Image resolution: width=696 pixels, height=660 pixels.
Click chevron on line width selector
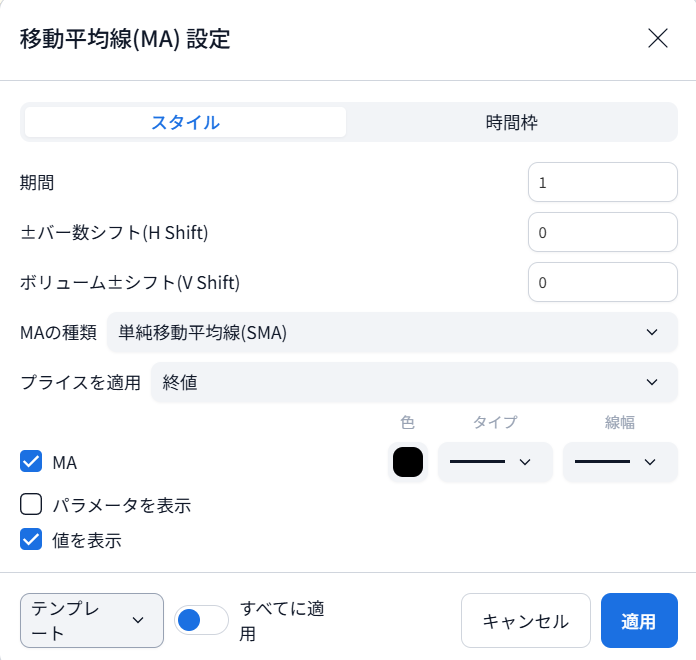[x=650, y=462]
